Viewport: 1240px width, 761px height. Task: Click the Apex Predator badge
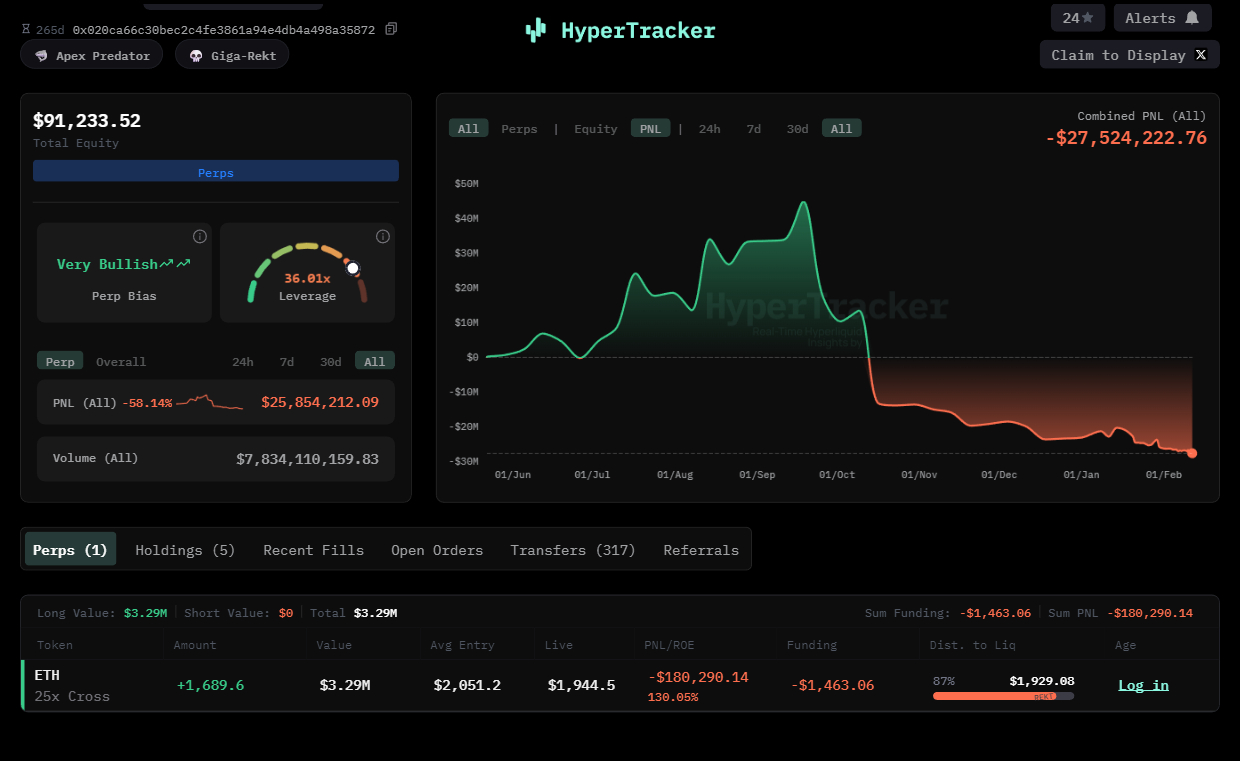pyautogui.click(x=92, y=56)
